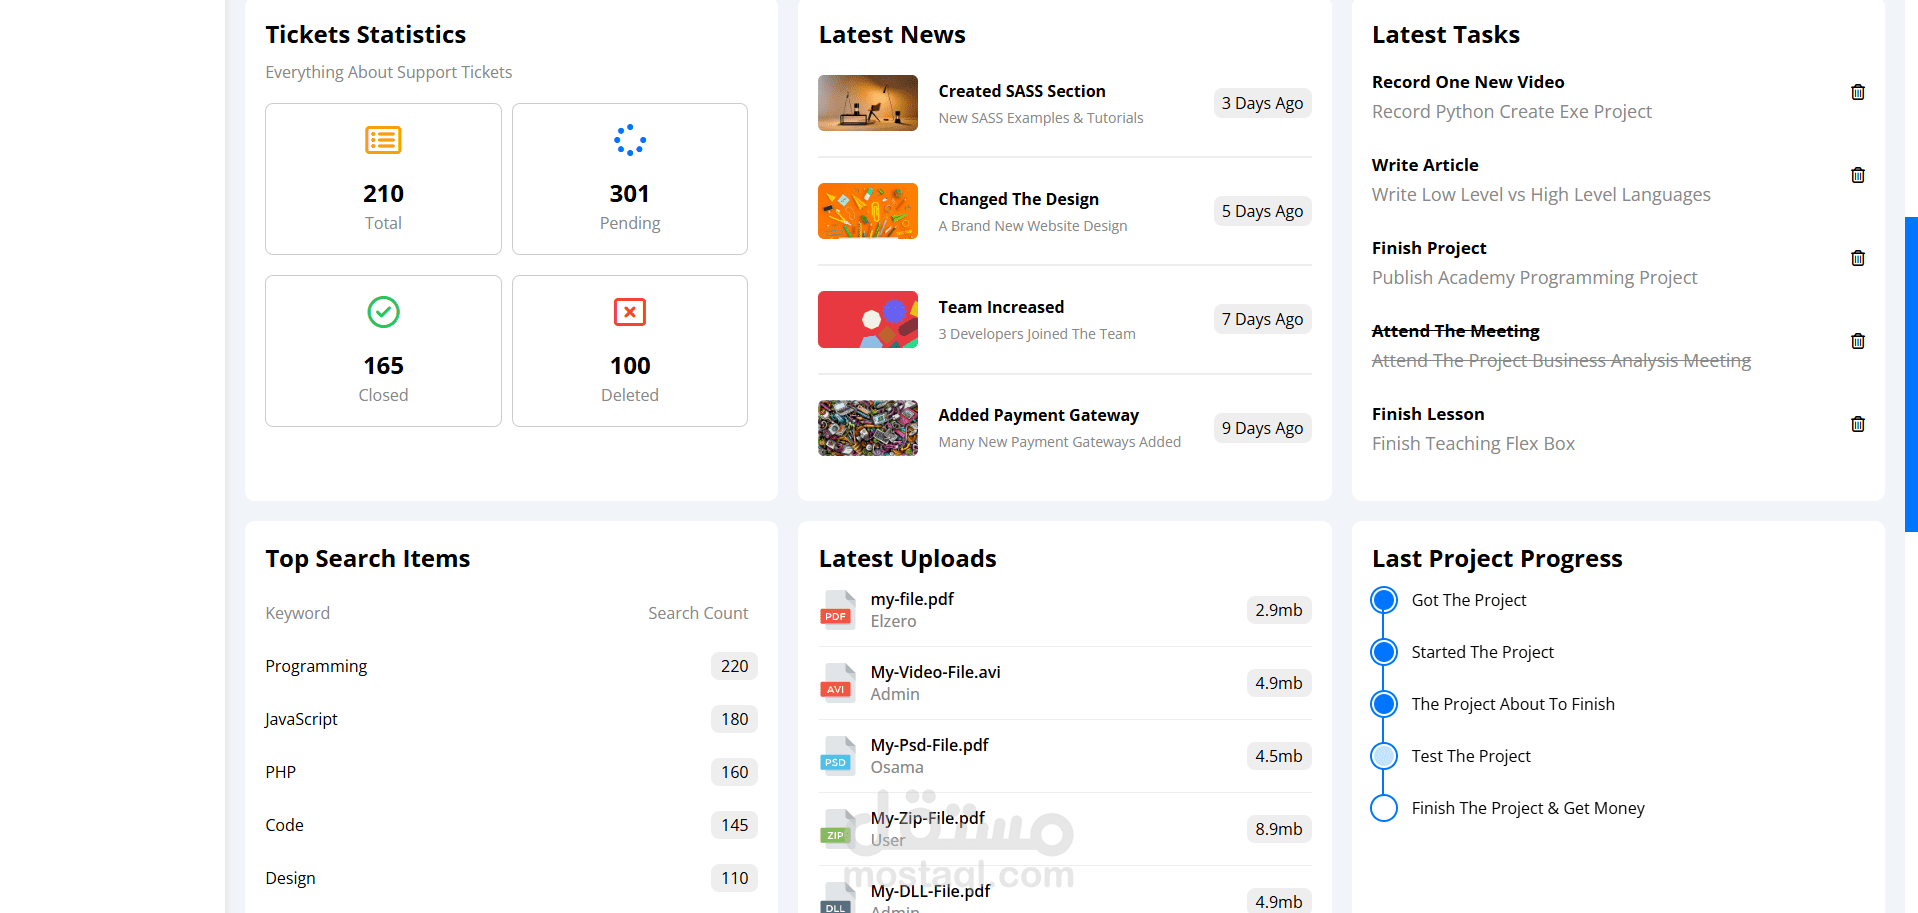Click the JavaScript keyword row
The width and height of the screenshot is (1918, 913).
tap(511, 719)
